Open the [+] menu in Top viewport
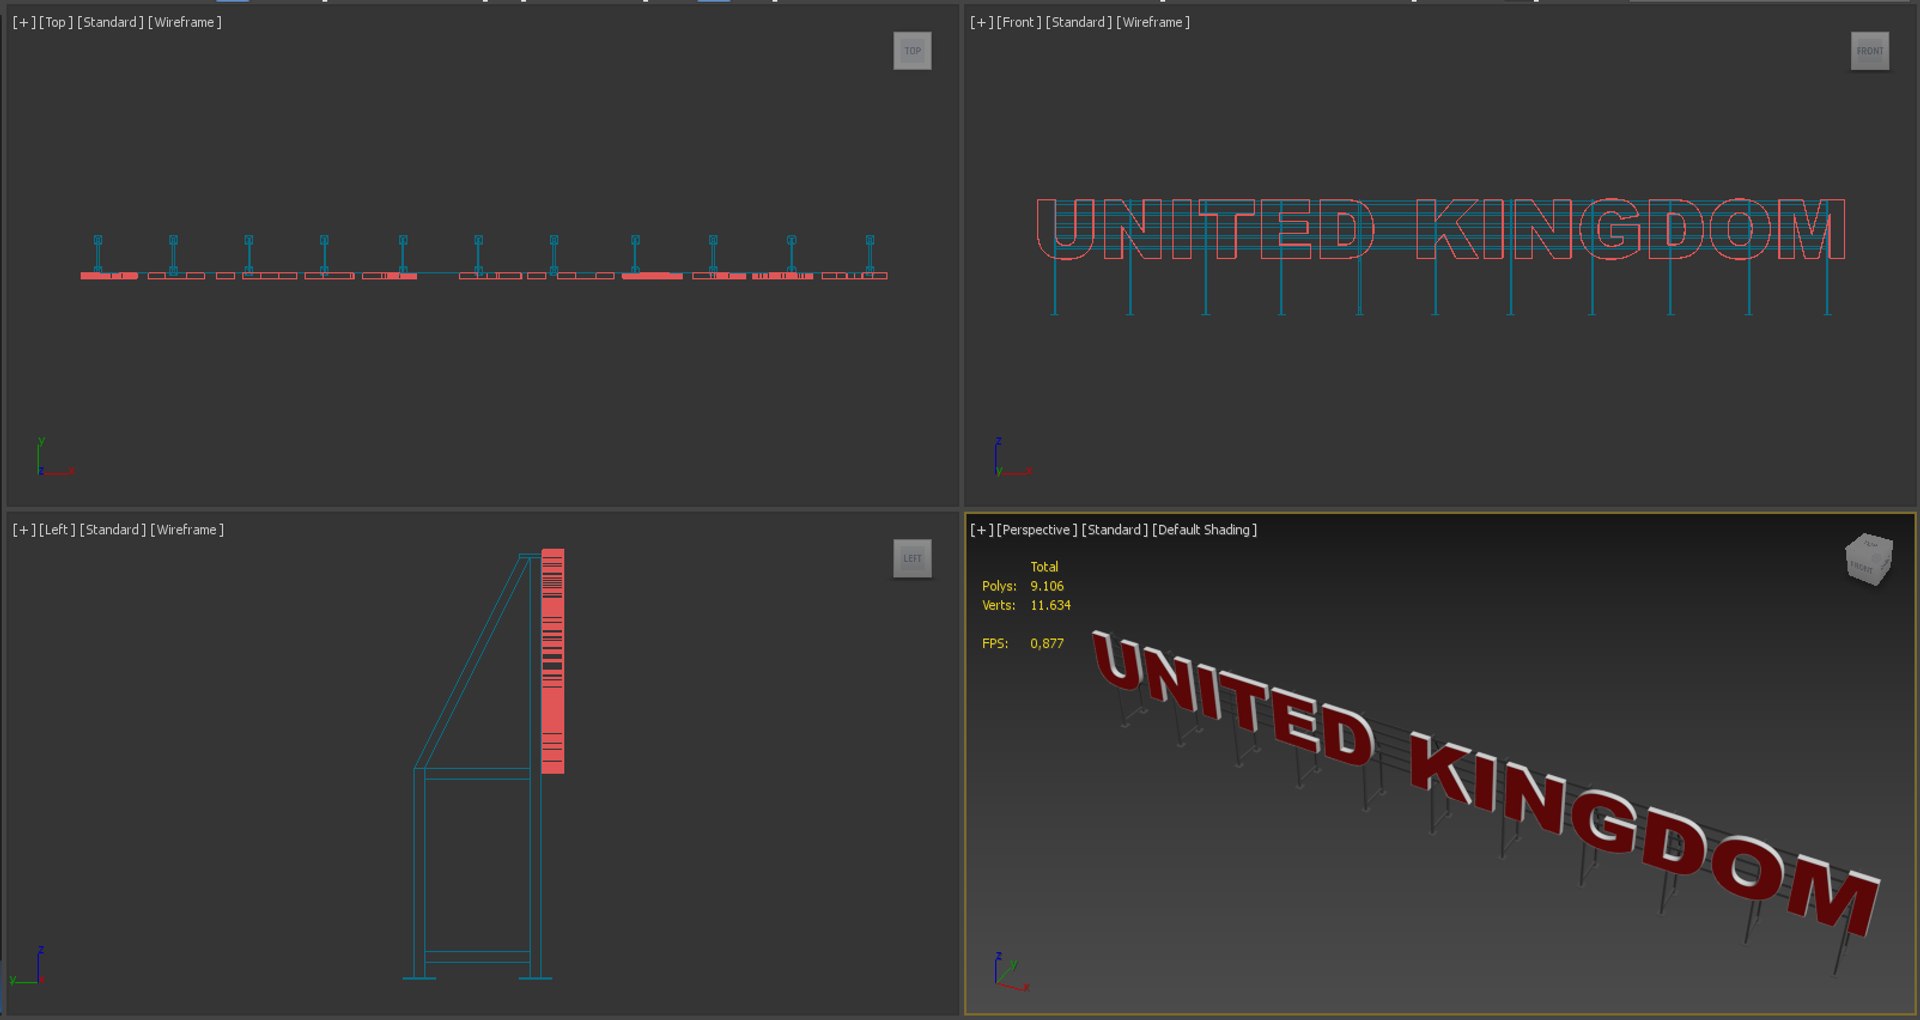 point(24,22)
